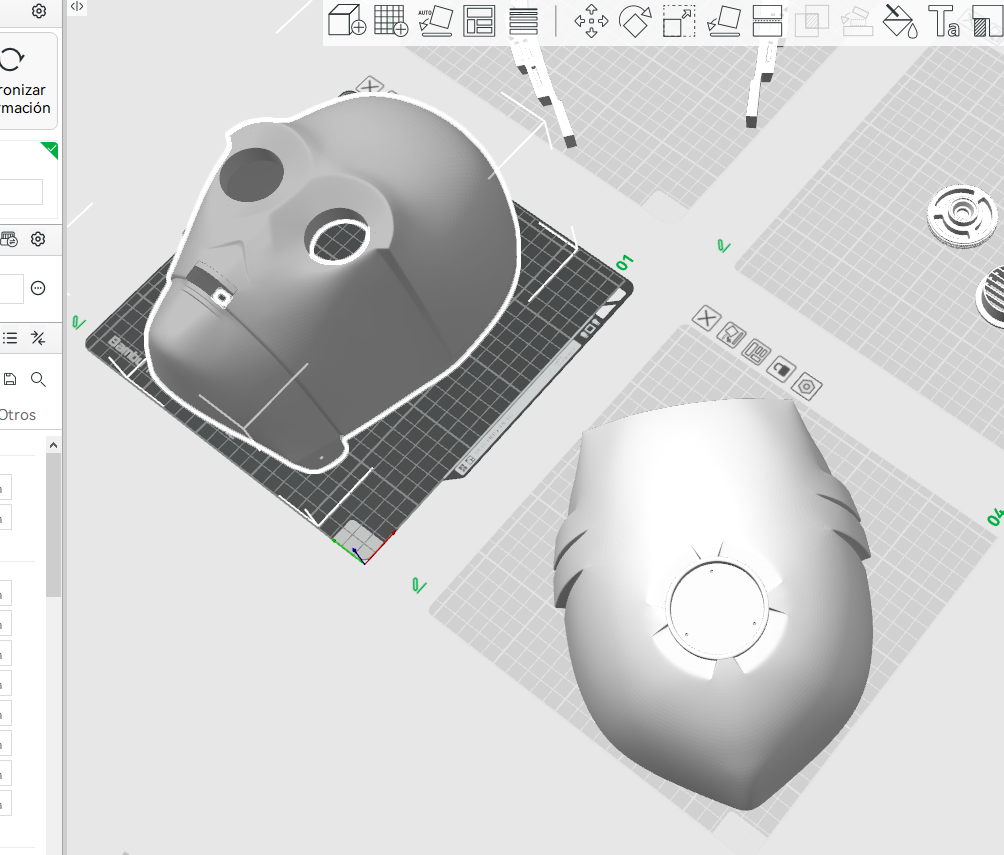Viewport: 1004px width, 855px height.
Task: Open plate 04's hexagon settings icon
Action: click(806, 387)
